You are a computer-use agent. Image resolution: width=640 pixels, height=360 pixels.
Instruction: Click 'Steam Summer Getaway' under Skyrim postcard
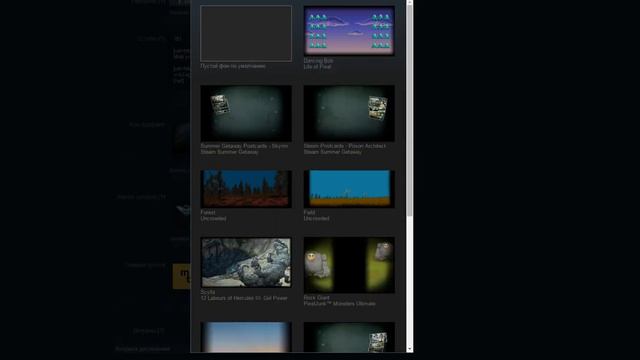pyautogui.click(x=229, y=152)
